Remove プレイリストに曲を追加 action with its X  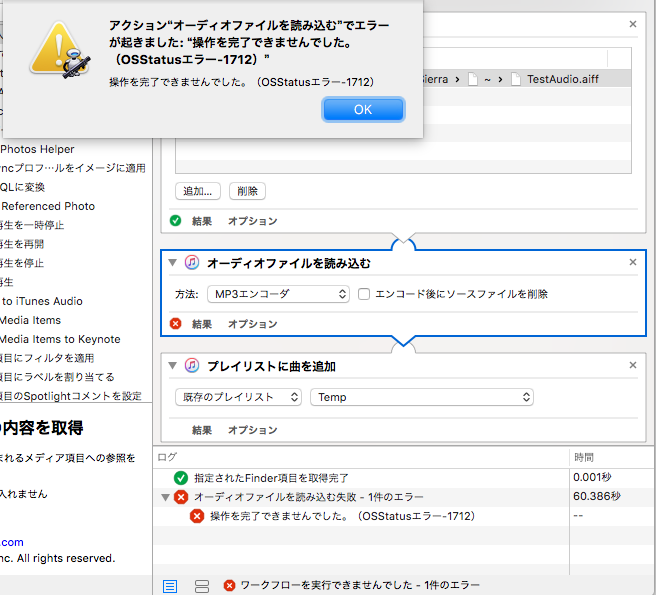click(x=632, y=366)
